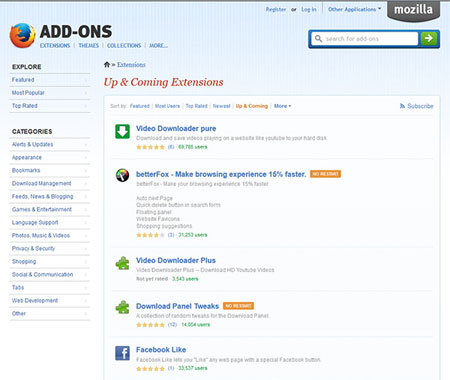This screenshot has width=450, height=380.
Task: Open Facebook Like title link
Action: point(161,350)
